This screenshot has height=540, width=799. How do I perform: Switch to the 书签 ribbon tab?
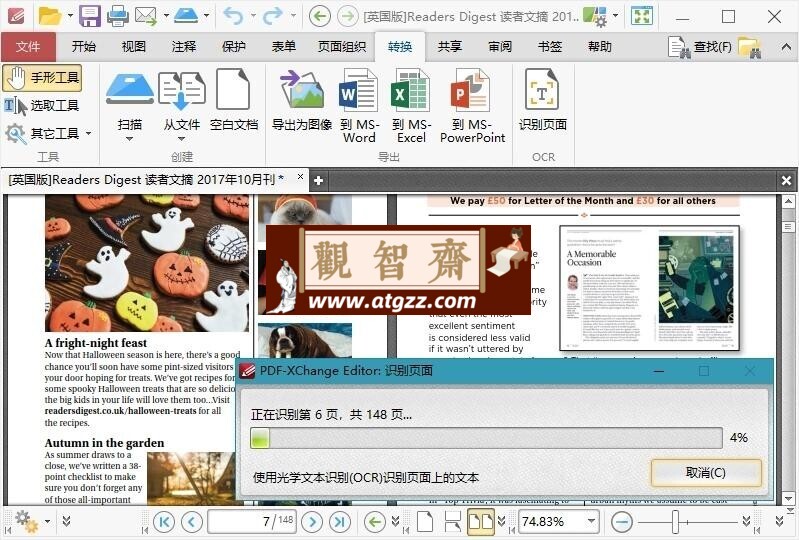(x=550, y=47)
